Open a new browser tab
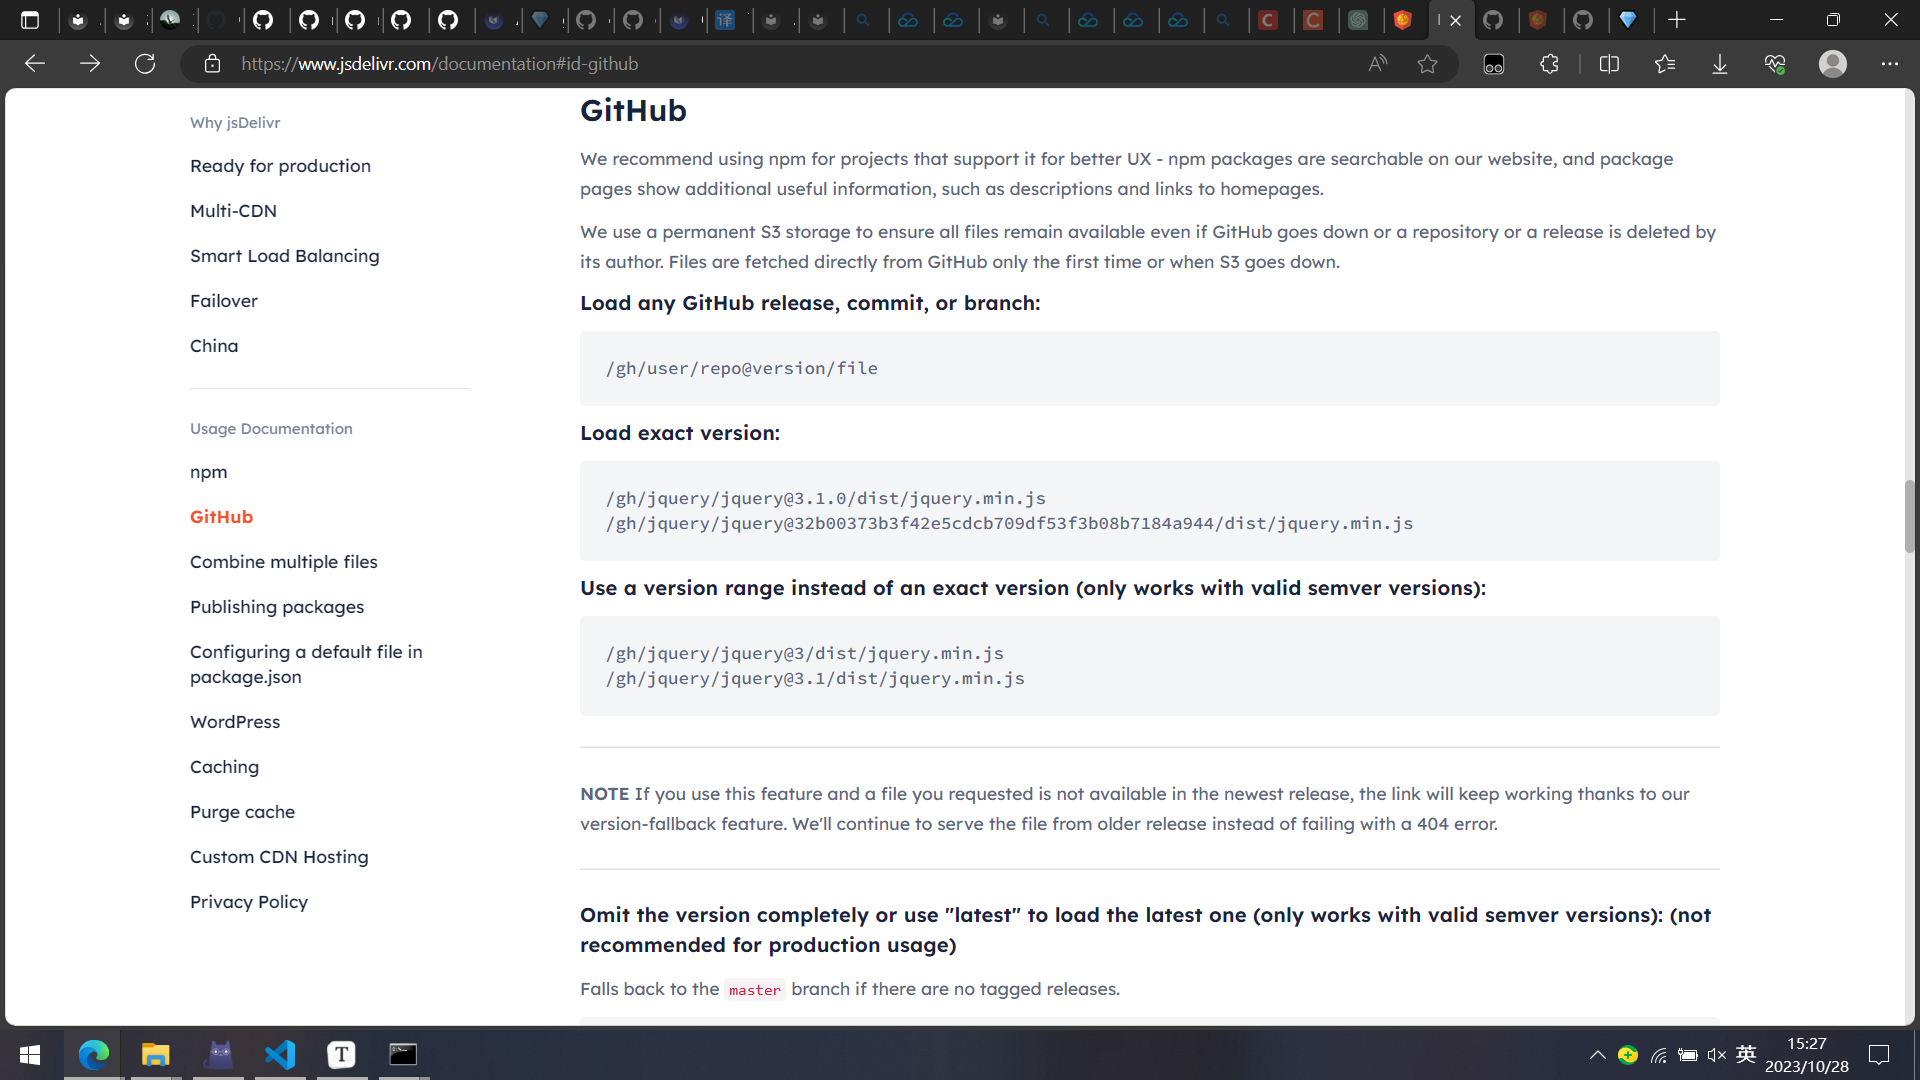 click(1677, 20)
